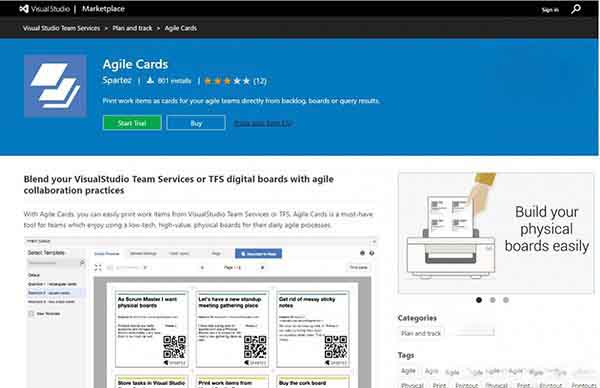Click 'Get rid of messy sticky notes' card
600x388 pixels.
point(313,329)
